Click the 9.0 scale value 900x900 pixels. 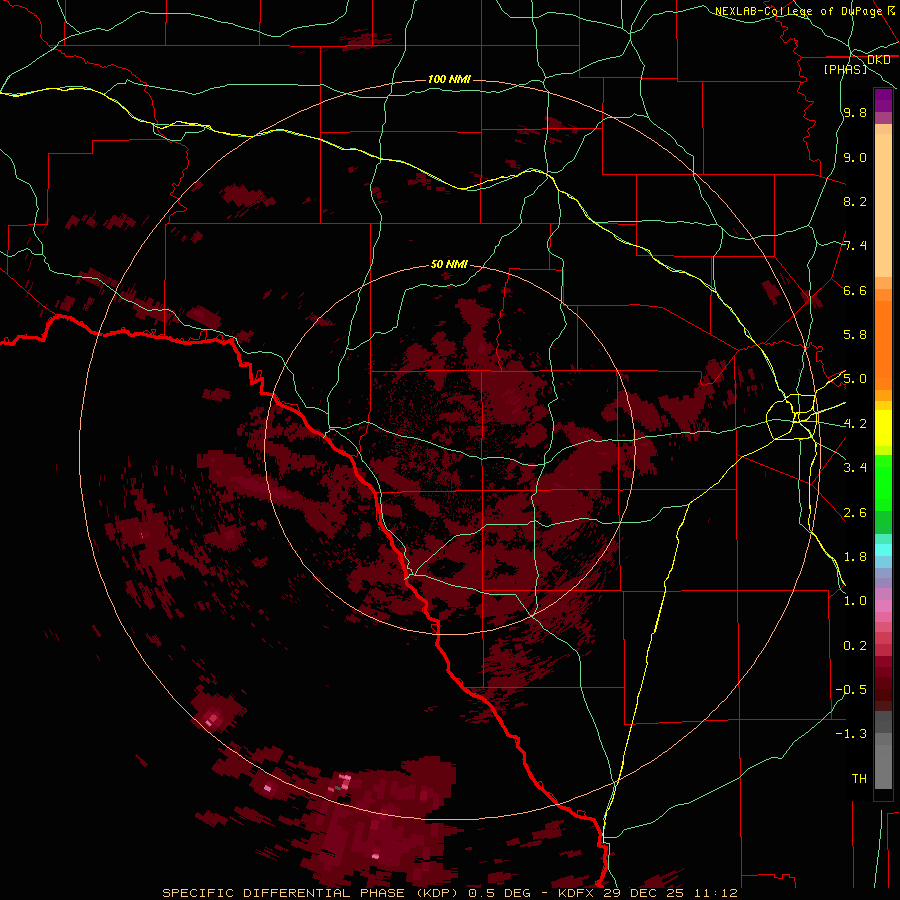coord(855,157)
